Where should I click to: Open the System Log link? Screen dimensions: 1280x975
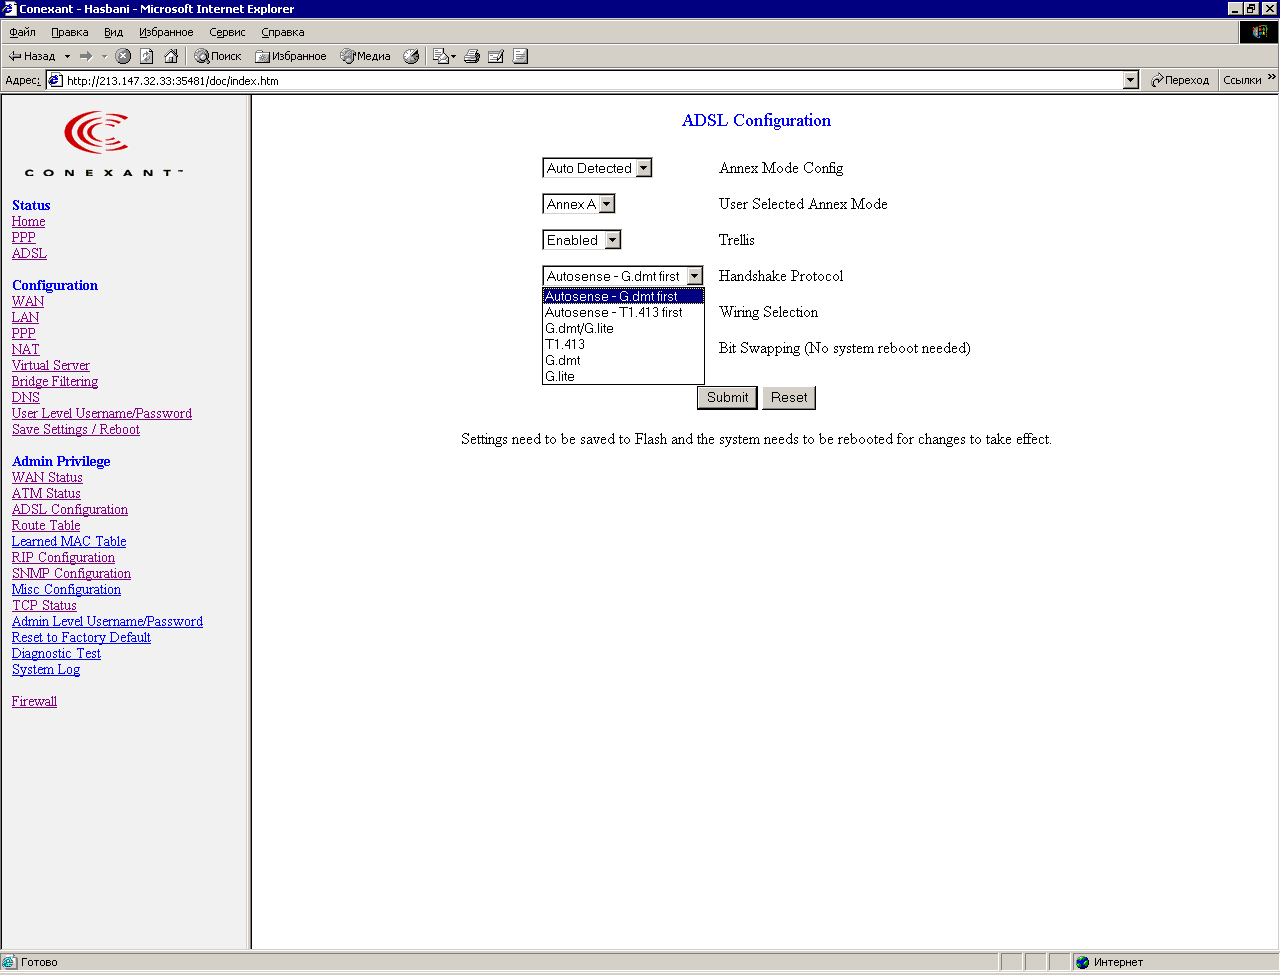pos(46,669)
